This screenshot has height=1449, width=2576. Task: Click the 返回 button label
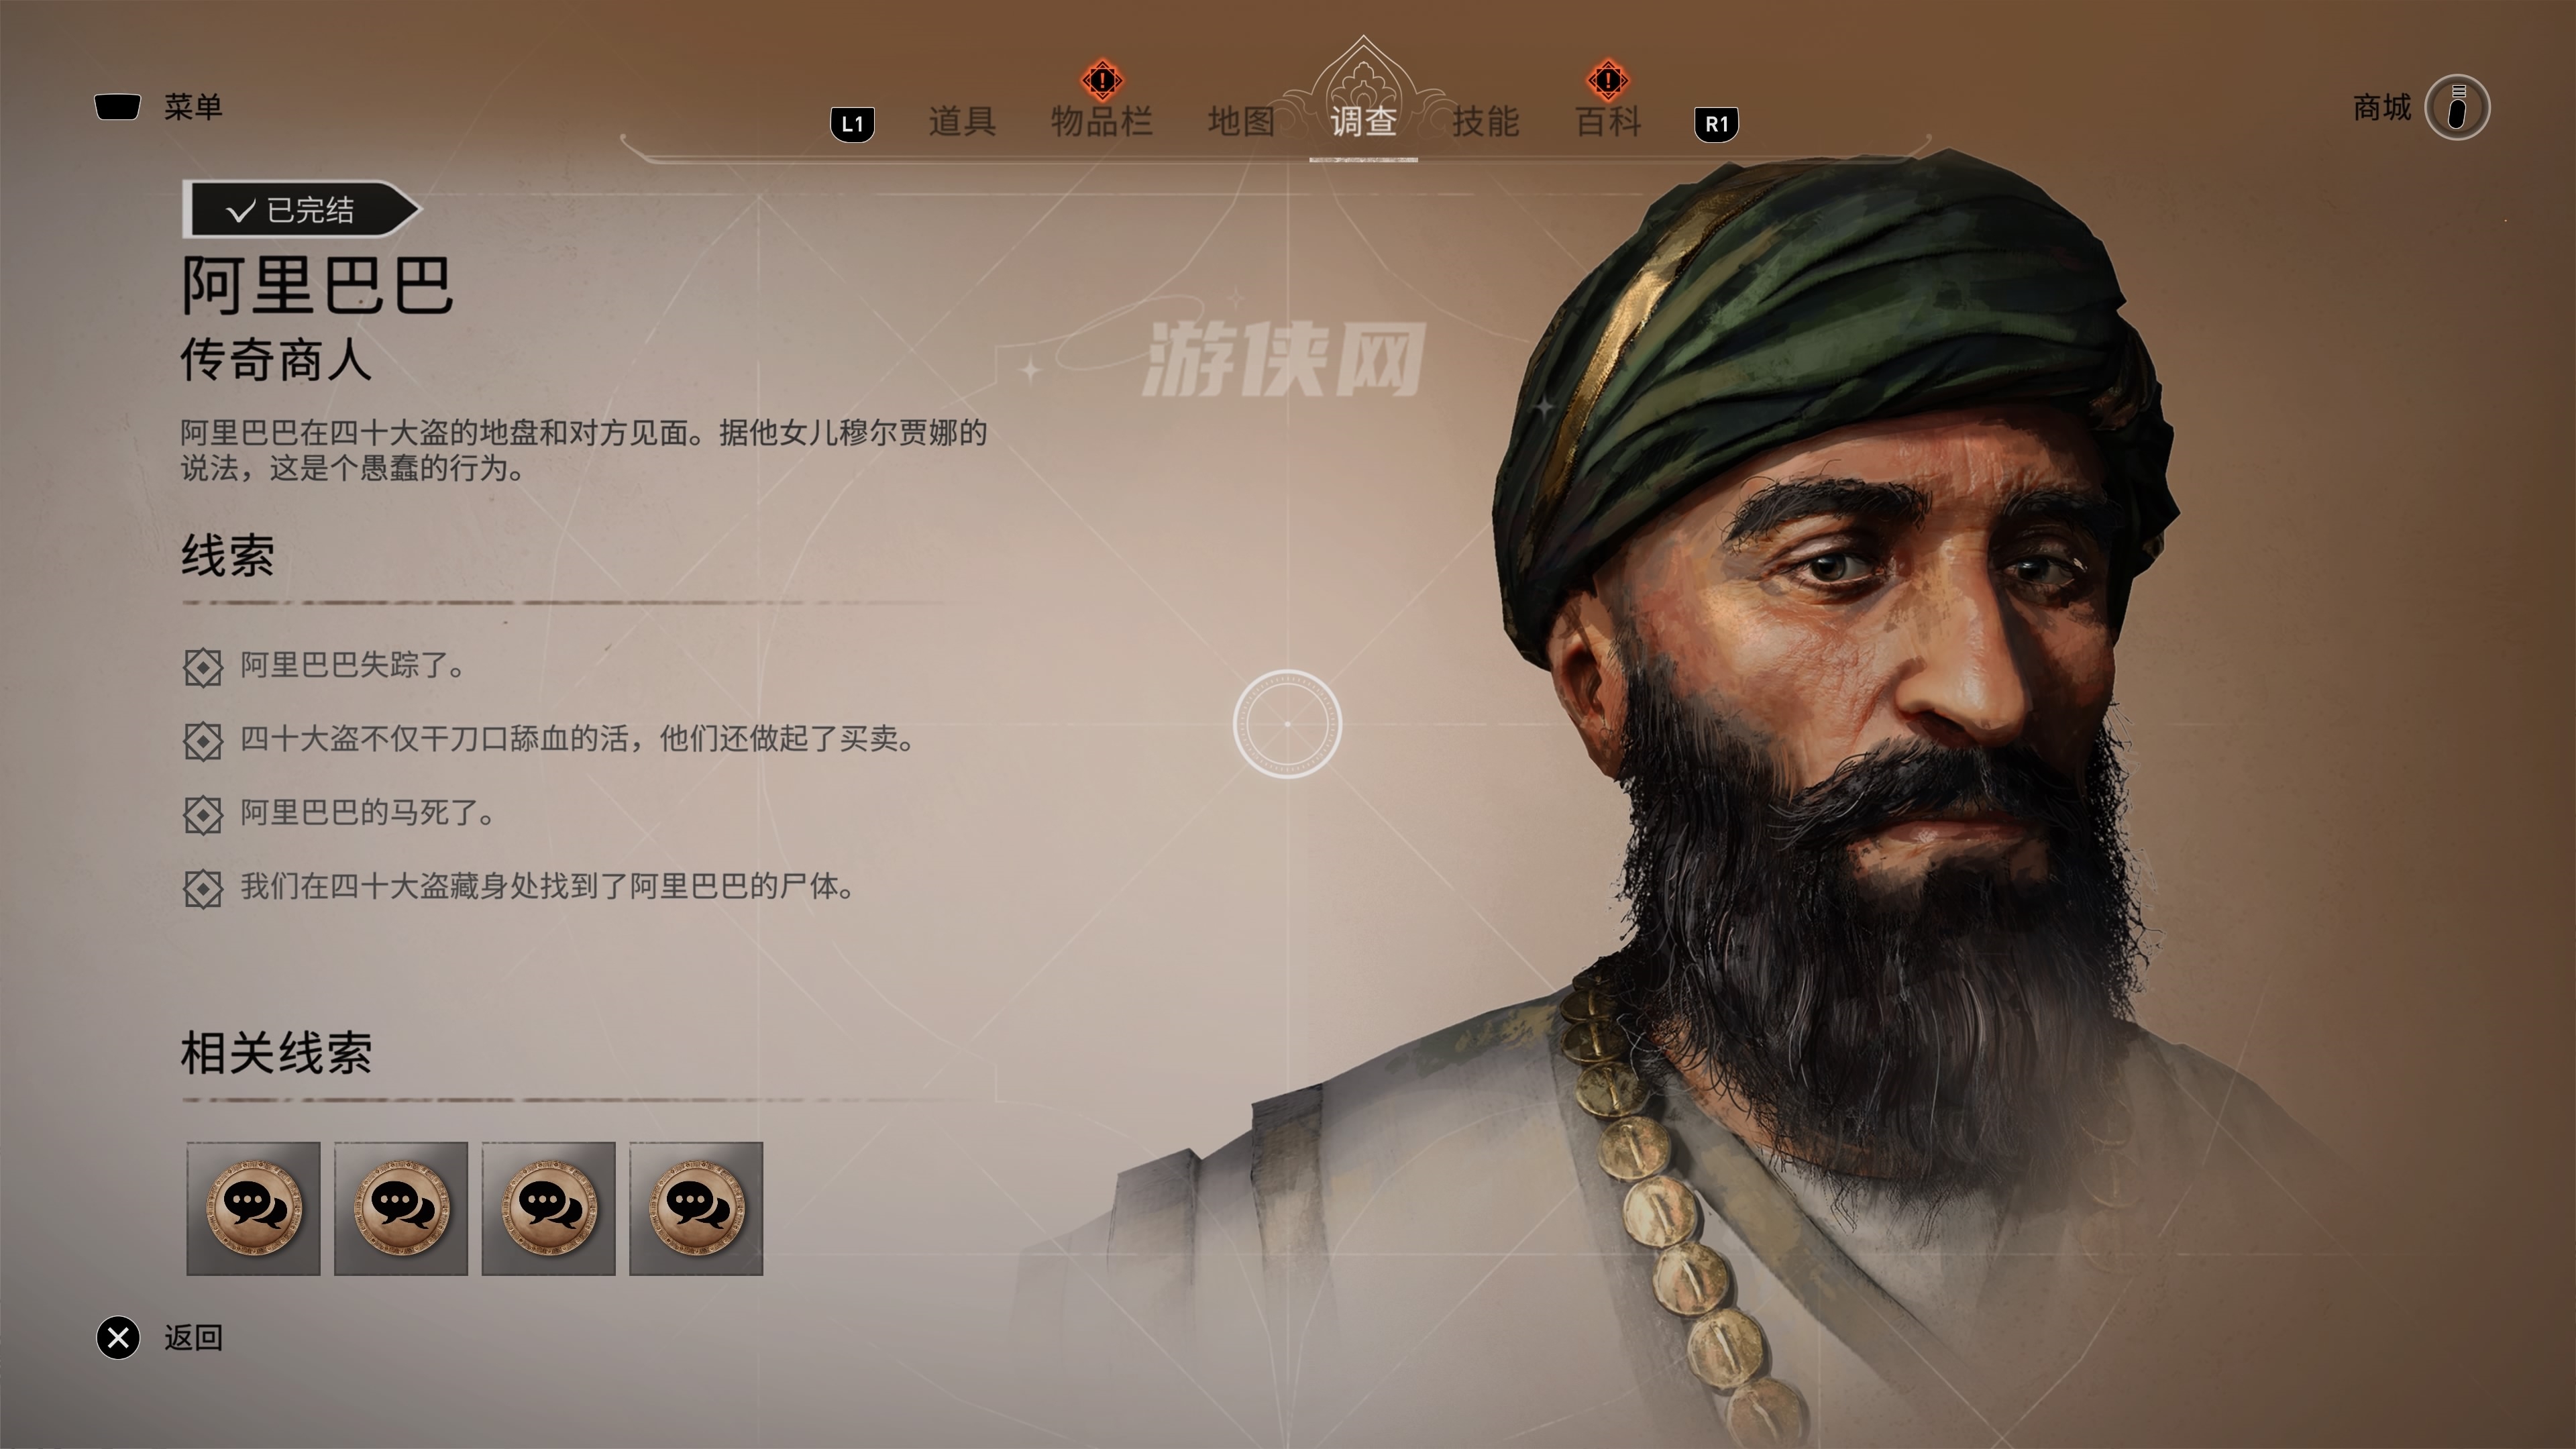[x=193, y=1338]
